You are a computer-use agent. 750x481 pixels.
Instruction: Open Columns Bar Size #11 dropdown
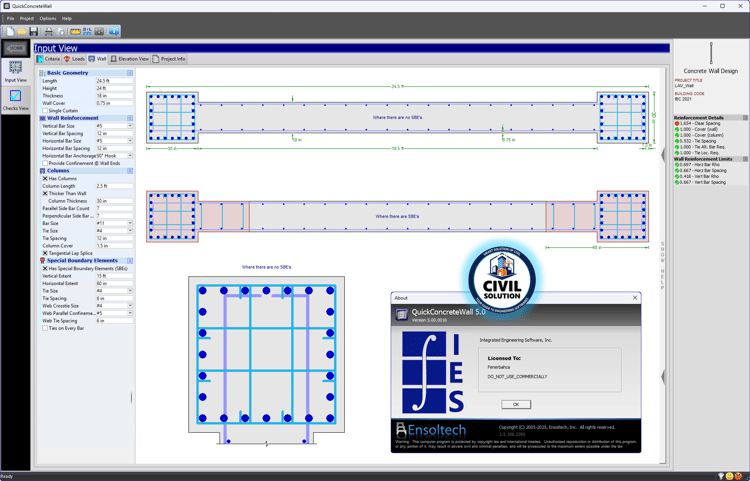[130, 223]
